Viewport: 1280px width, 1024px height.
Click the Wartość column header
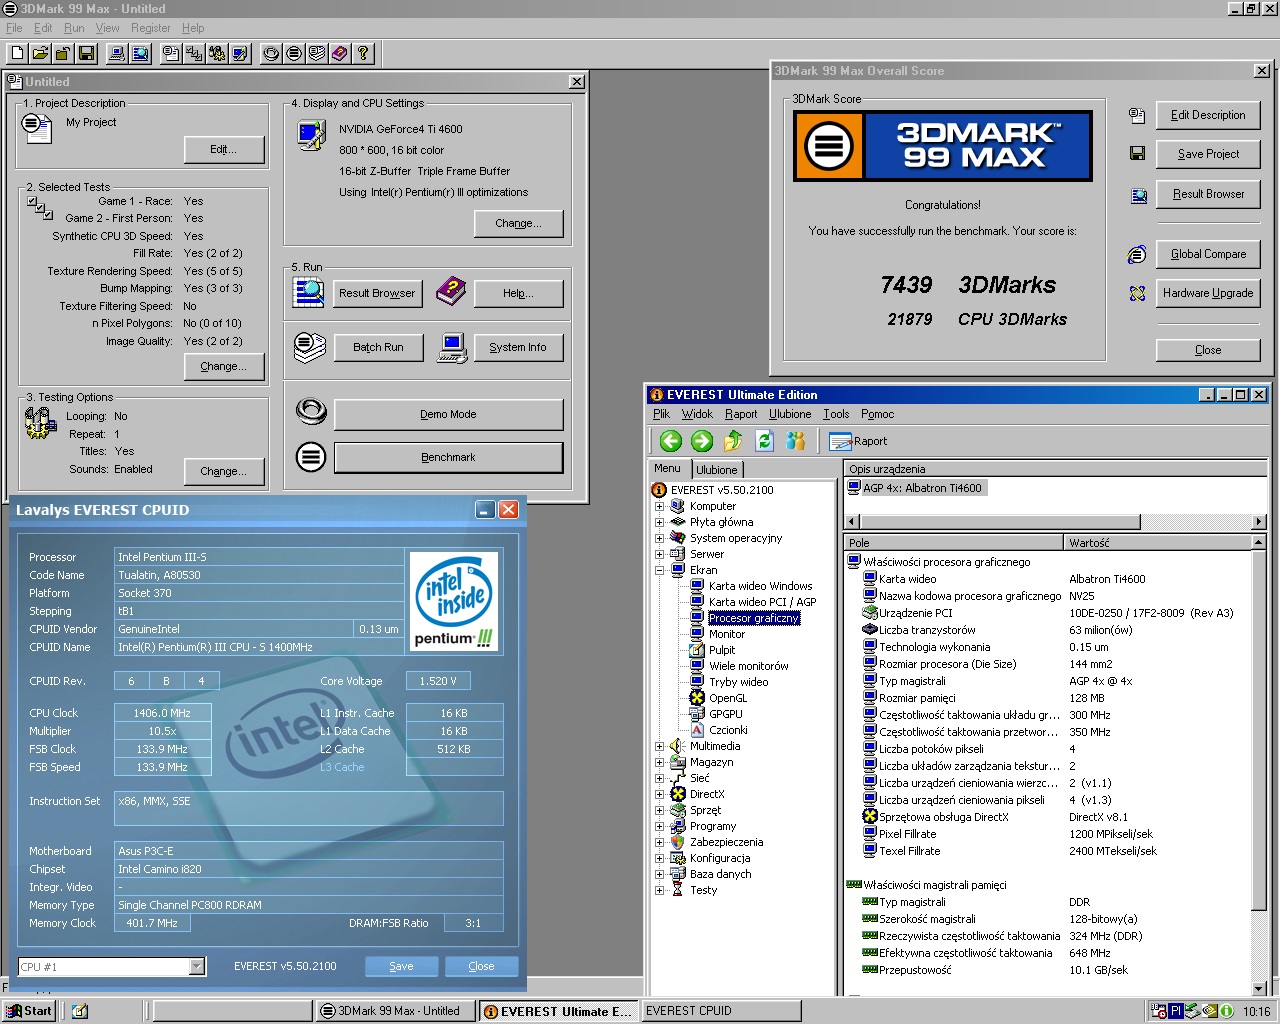point(1158,543)
